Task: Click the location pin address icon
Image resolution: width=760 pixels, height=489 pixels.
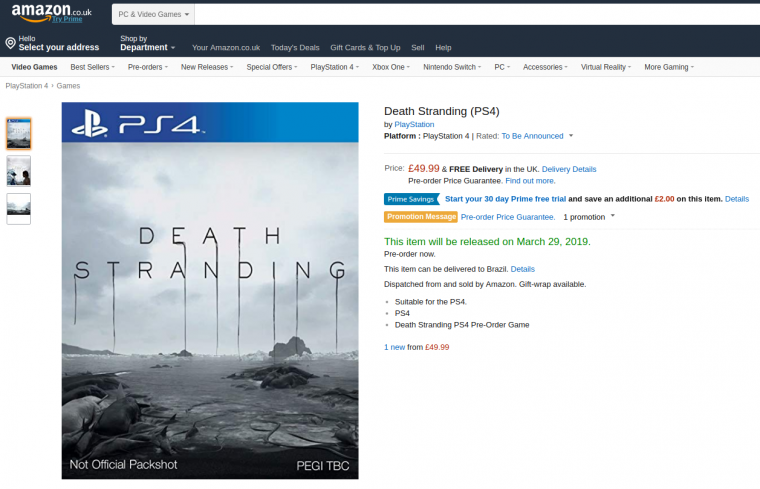Action: [x=10, y=43]
